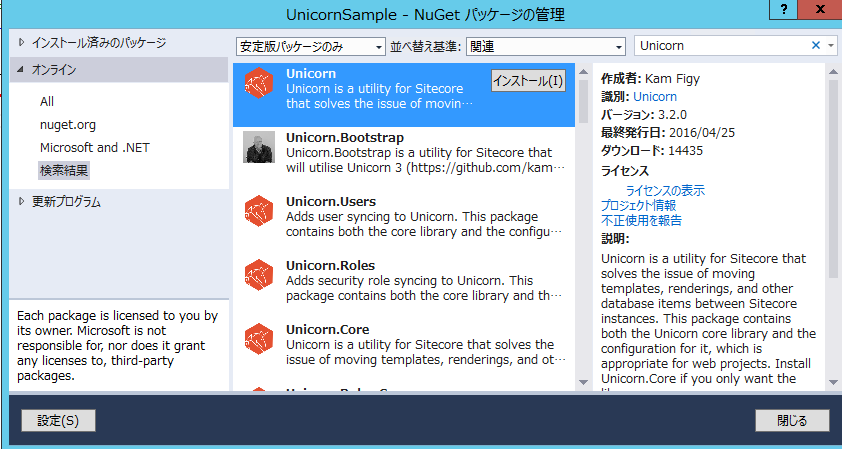Image resolution: width=842 pixels, height=449 pixels.
Task: Click the details pane scrollbar up arrow
Action: click(x=833, y=71)
